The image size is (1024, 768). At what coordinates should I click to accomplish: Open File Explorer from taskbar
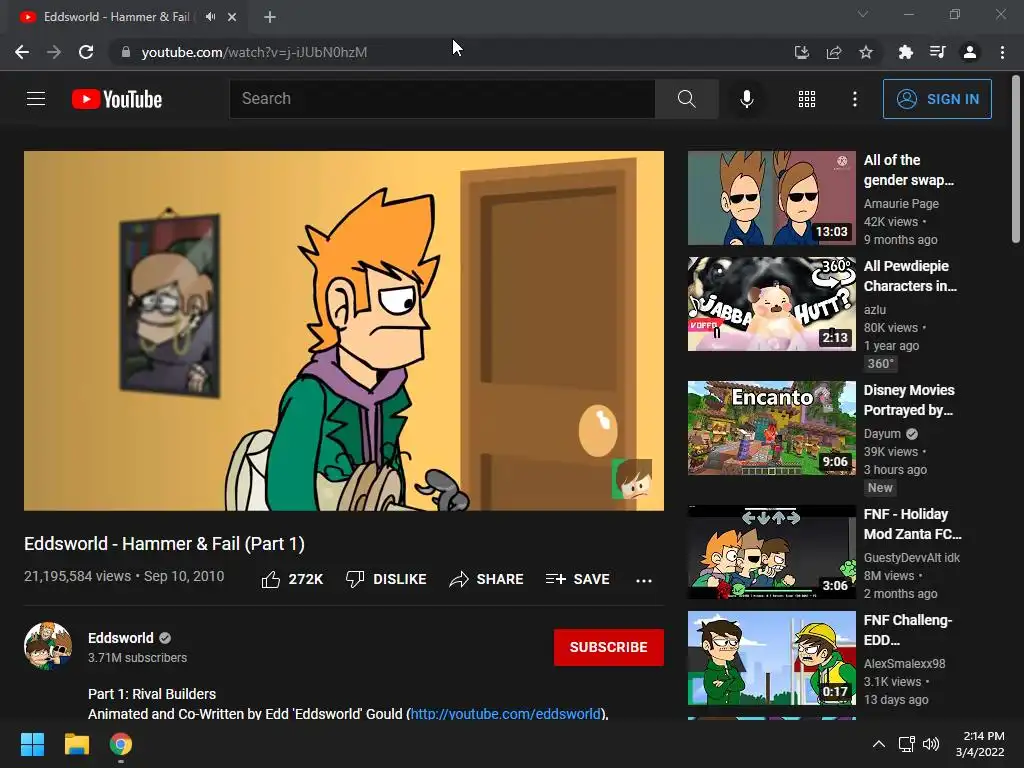point(76,744)
